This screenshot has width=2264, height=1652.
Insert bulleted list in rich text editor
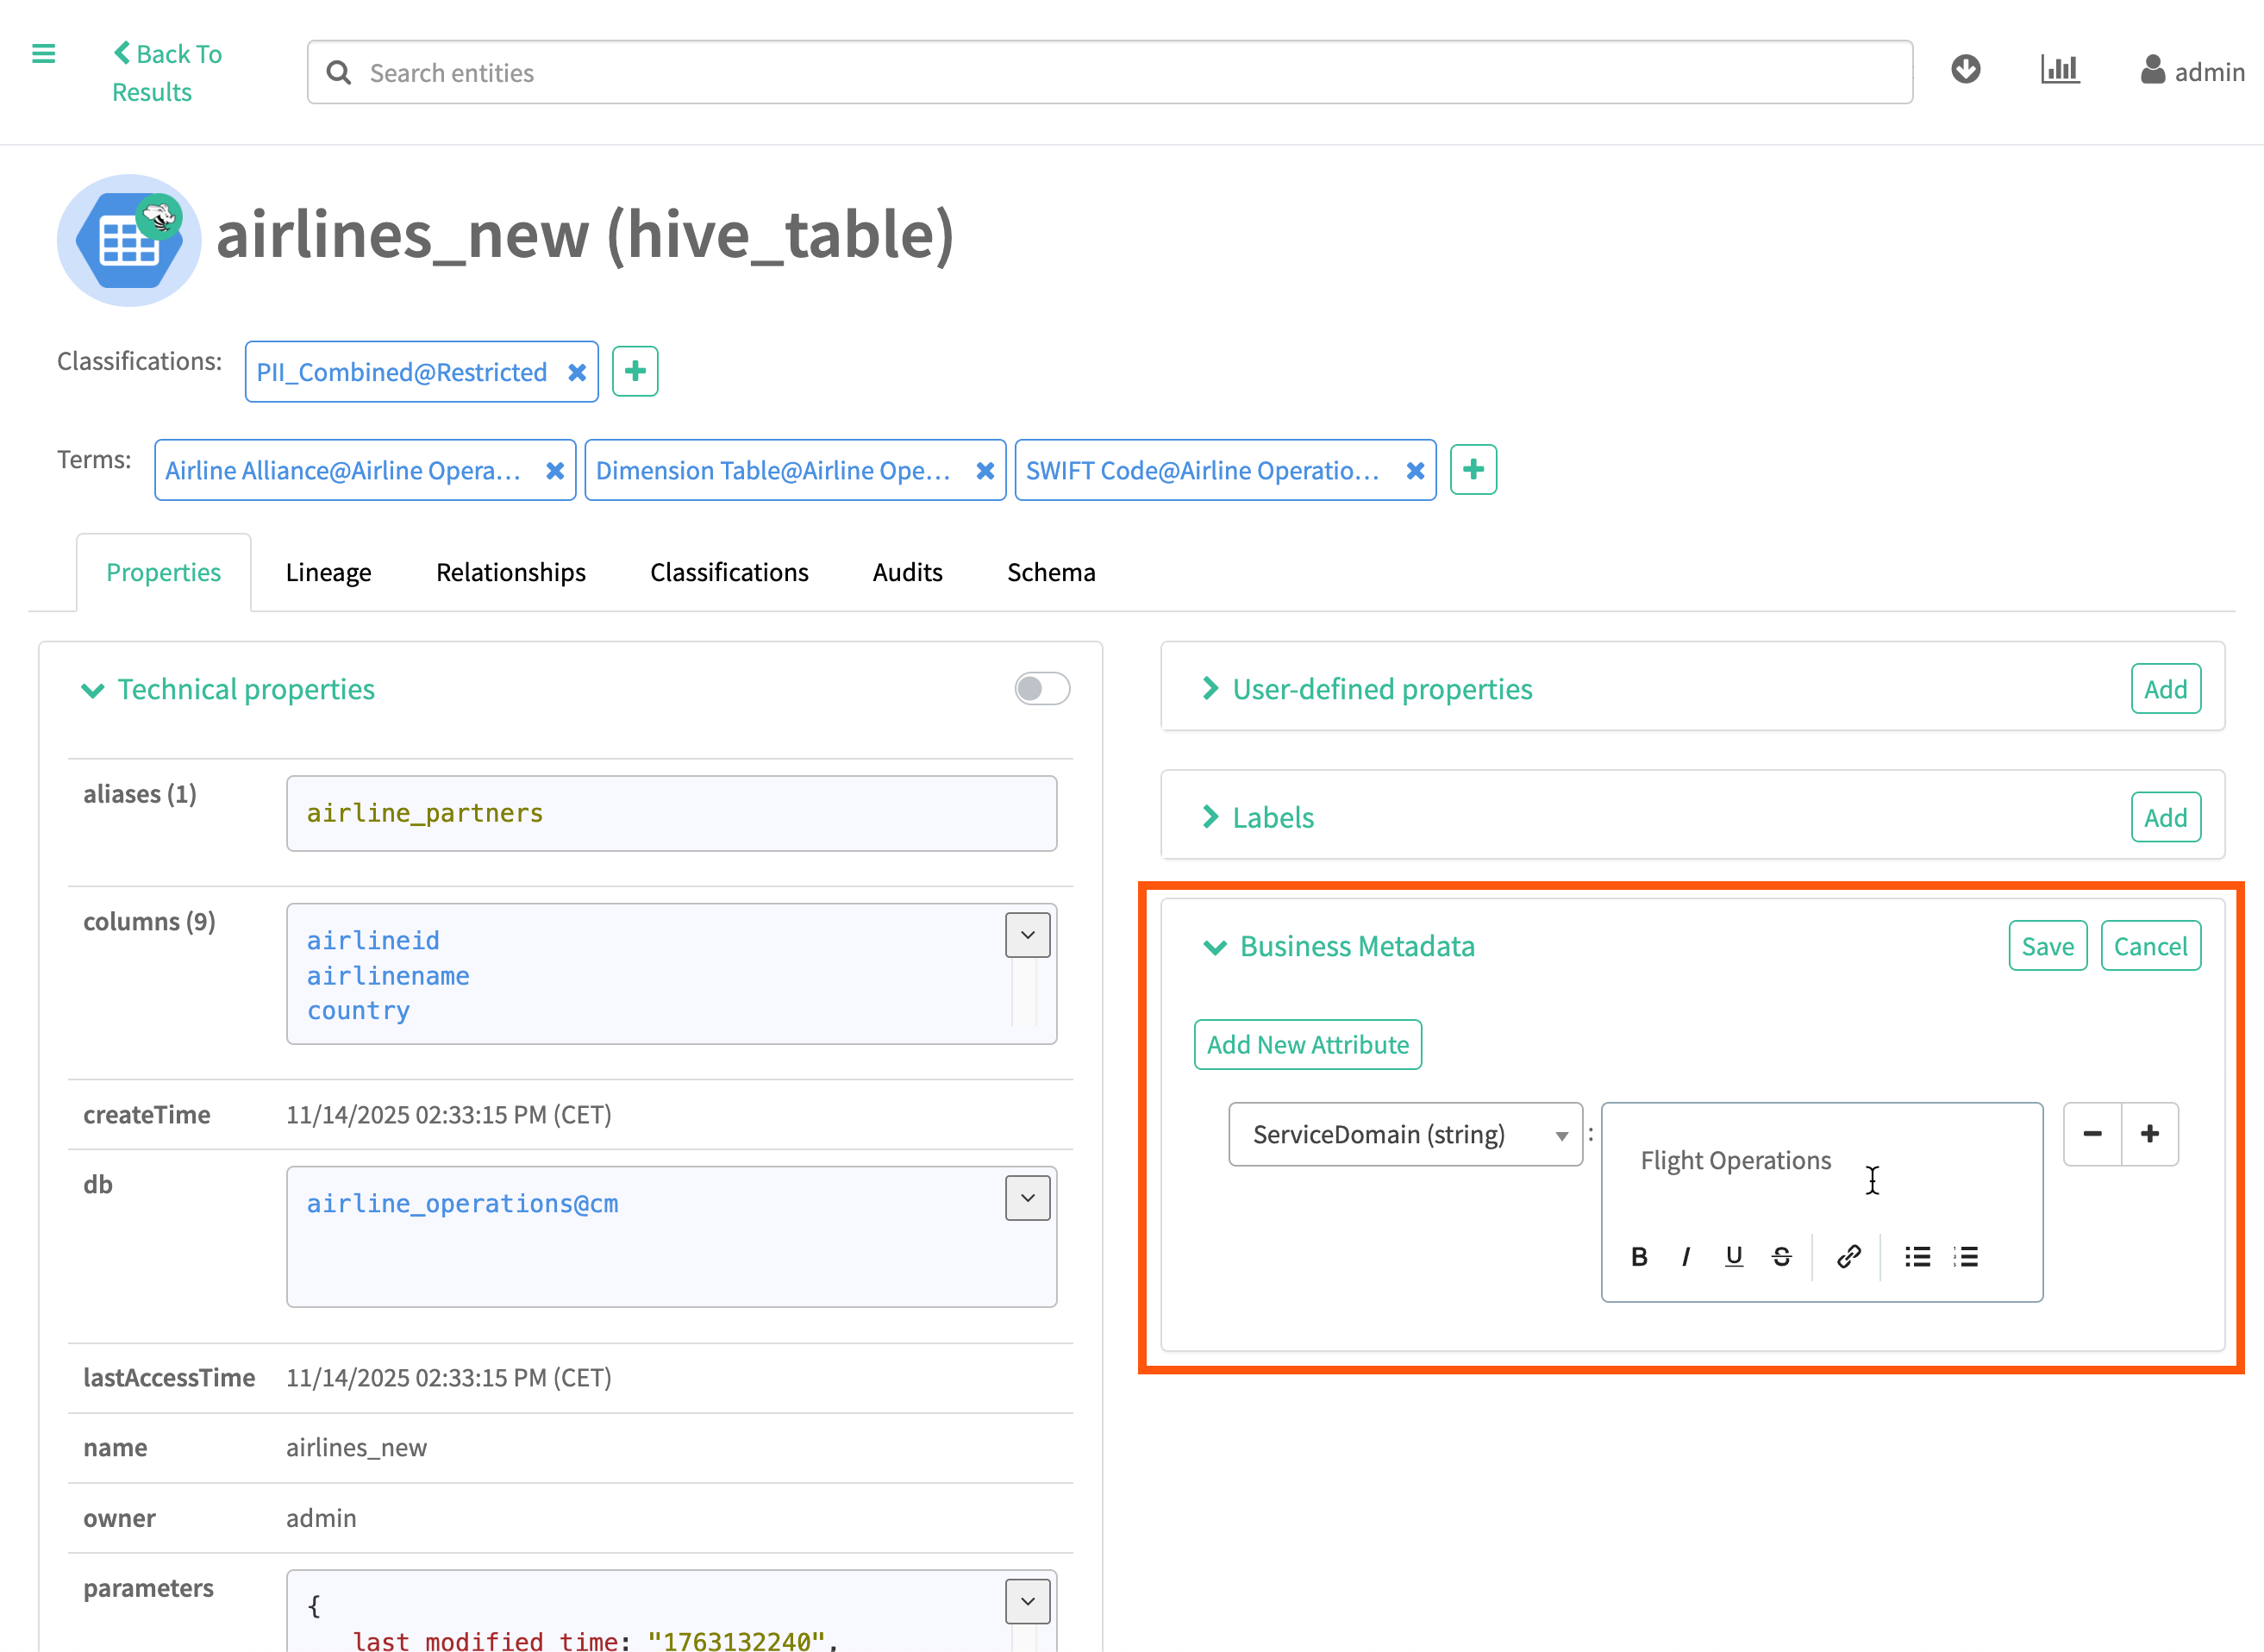1917,1257
